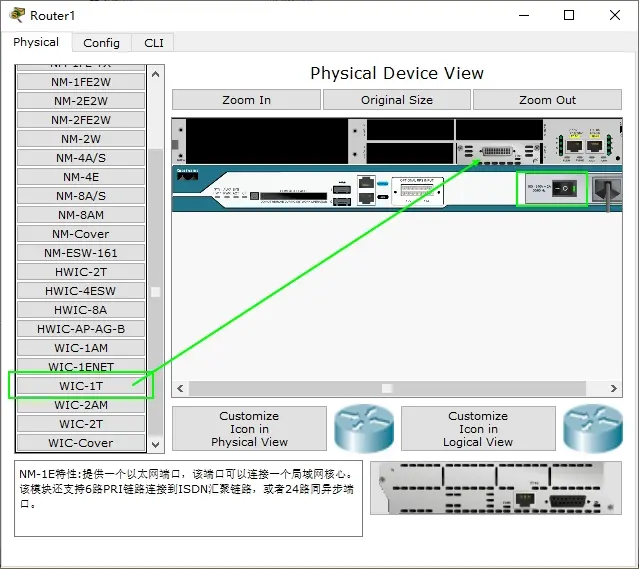Click the console RJ45 port on front panel
Viewport: 639px width, 569px height.
click(x=366, y=183)
